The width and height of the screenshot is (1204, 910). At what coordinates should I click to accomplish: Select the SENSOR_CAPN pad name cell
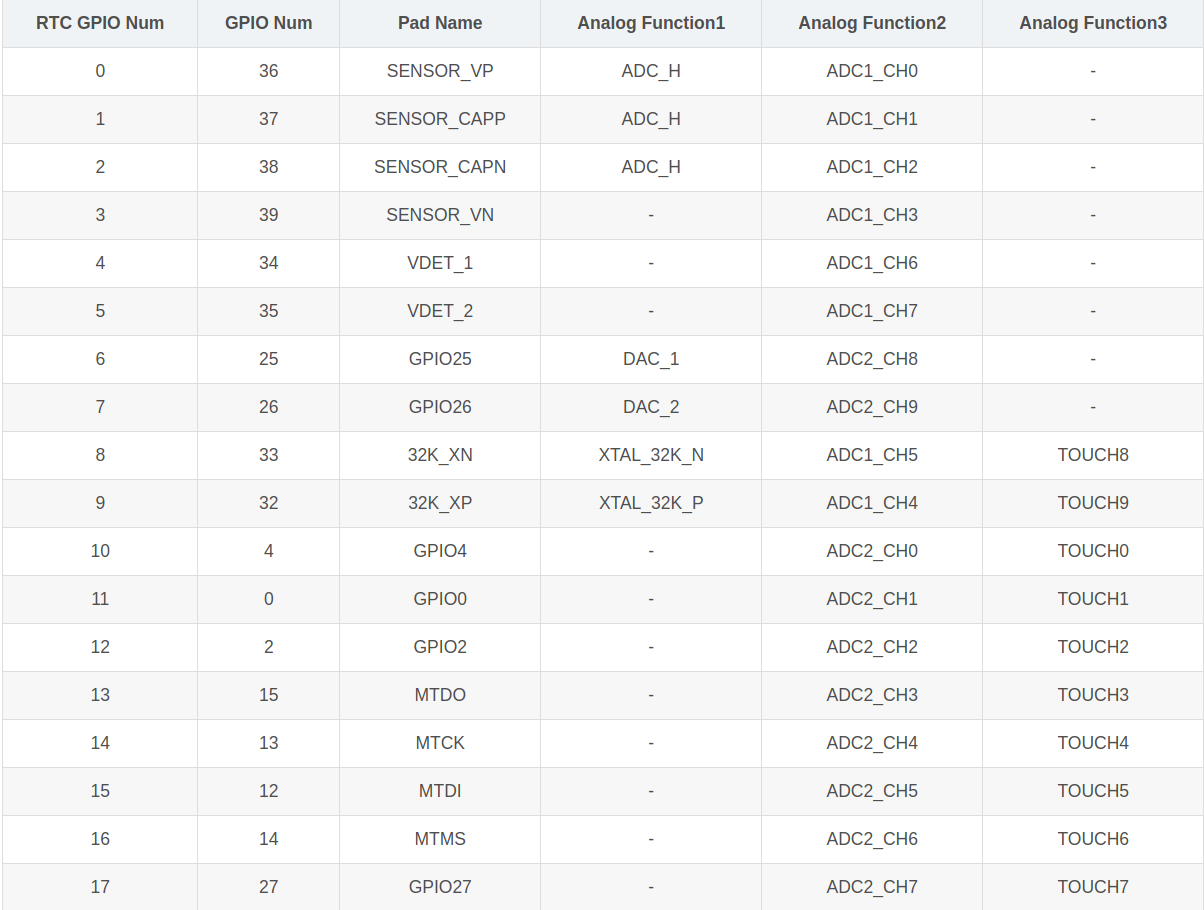pos(440,167)
